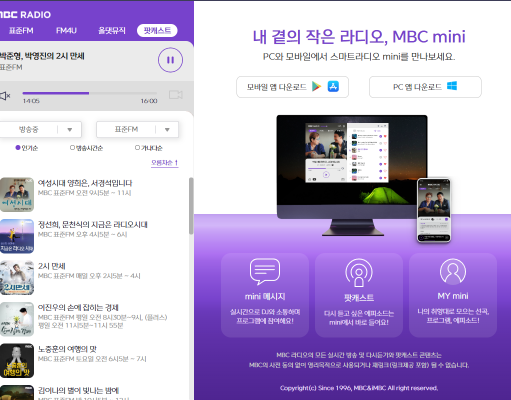The width and height of the screenshot is (511, 400).
Task: Select the 방송시간순 sort option
Action: tap(86, 148)
